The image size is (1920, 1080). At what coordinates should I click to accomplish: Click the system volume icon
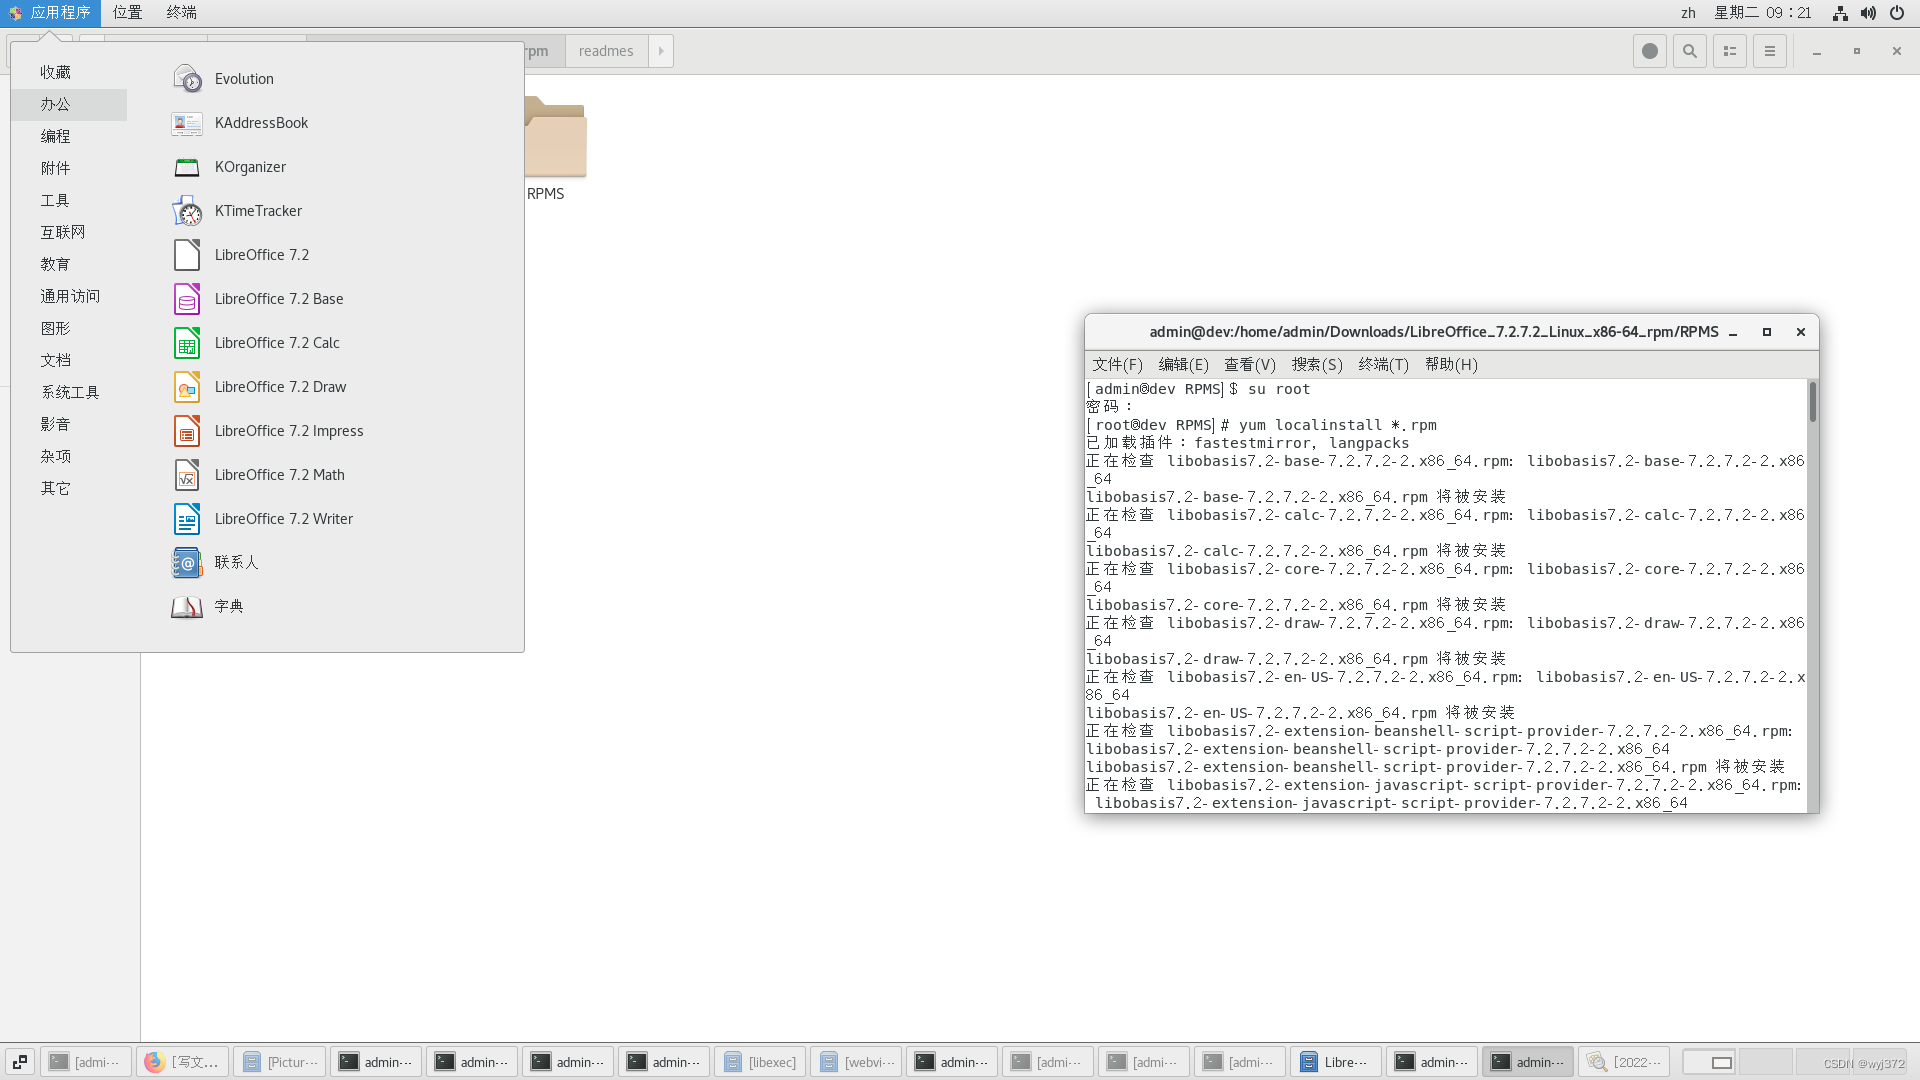1868,13
